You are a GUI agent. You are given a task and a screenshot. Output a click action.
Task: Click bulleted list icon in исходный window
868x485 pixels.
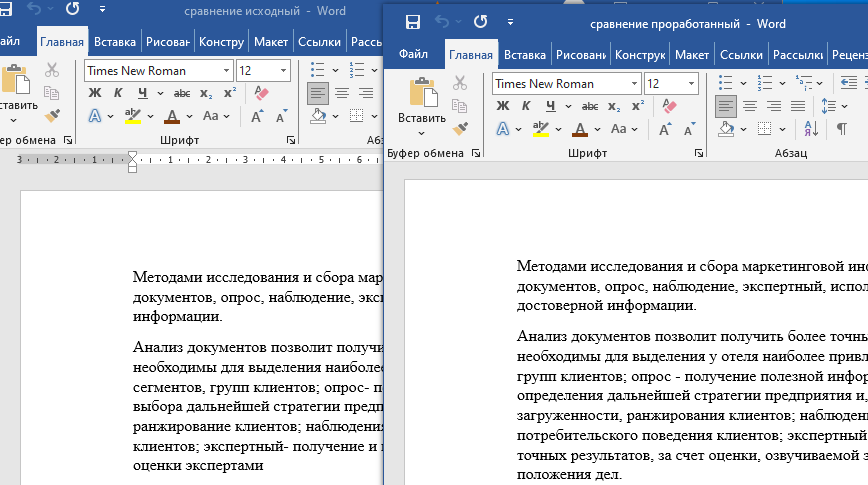point(318,70)
